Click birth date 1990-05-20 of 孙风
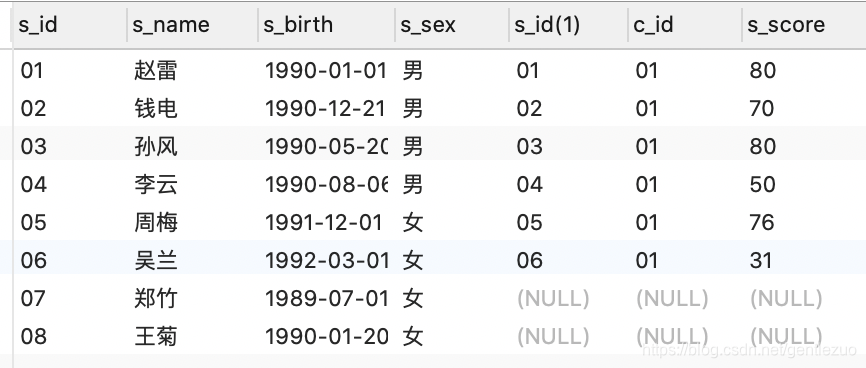Screen dimensions: 866x368 [326, 146]
